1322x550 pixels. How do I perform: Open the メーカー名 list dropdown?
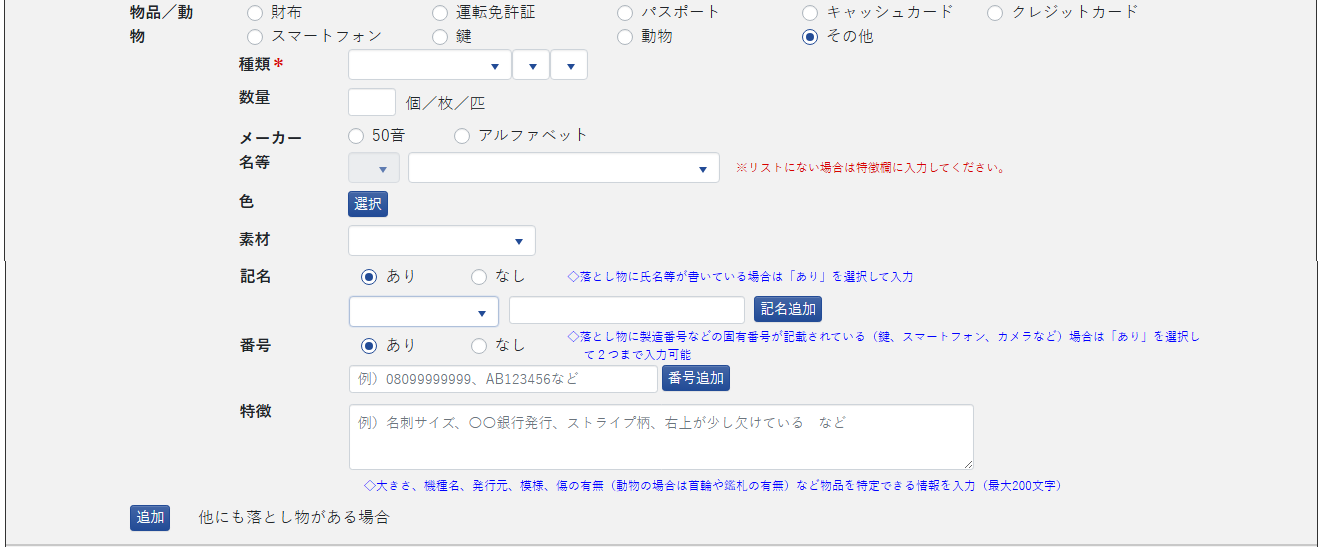pyautogui.click(x=563, y=169)
